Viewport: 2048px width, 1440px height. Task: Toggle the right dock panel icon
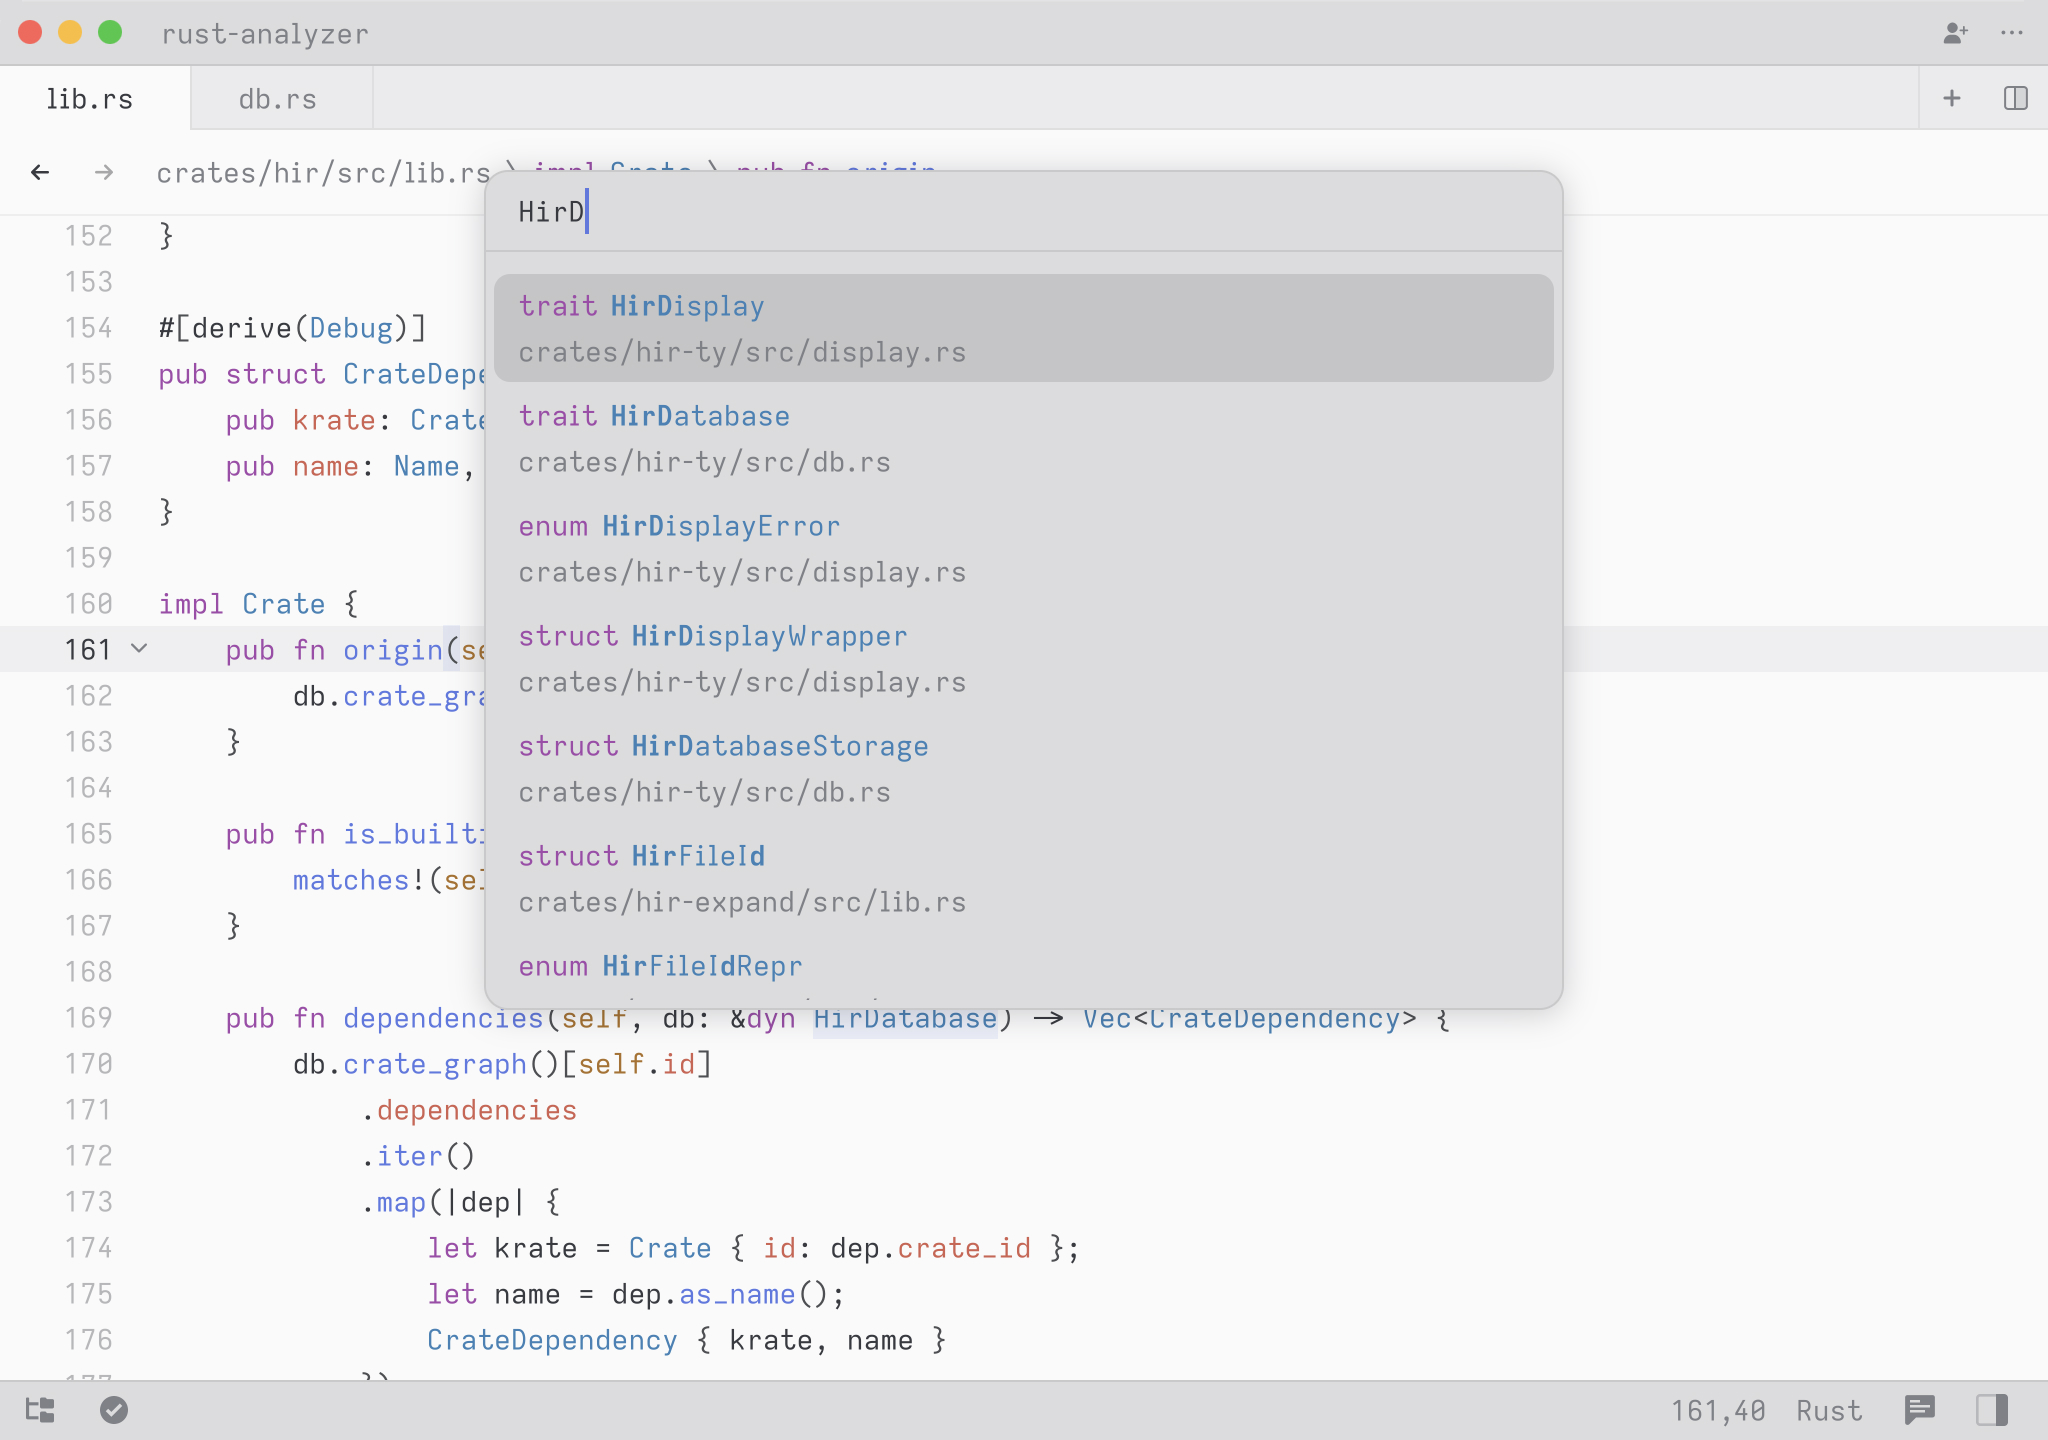coord(1991,1410)
